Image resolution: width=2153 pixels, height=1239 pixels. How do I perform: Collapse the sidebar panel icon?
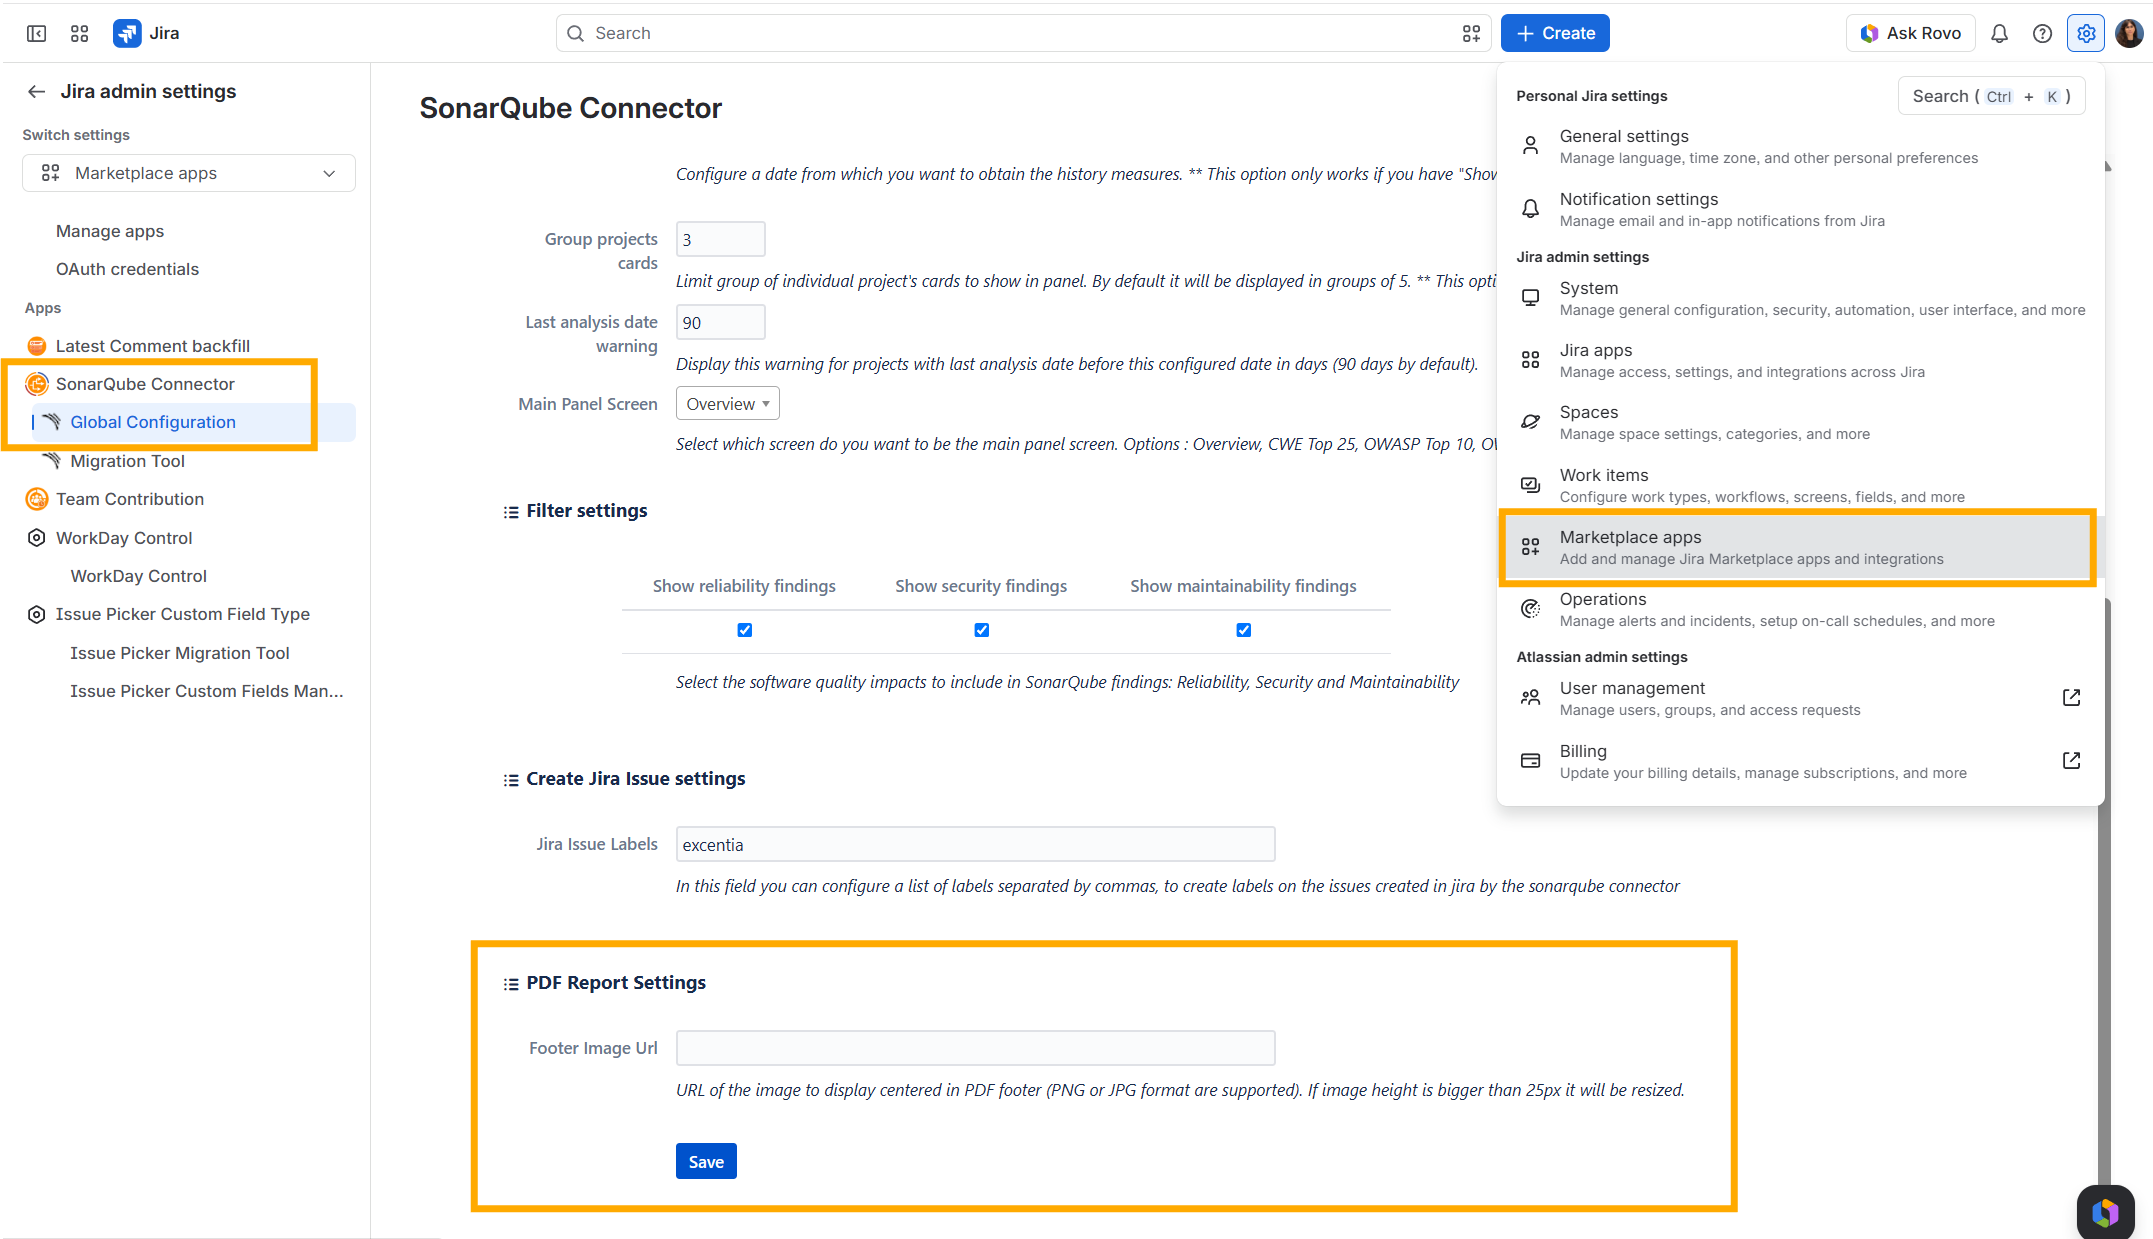pyautogui.click(x=37, y=33)
